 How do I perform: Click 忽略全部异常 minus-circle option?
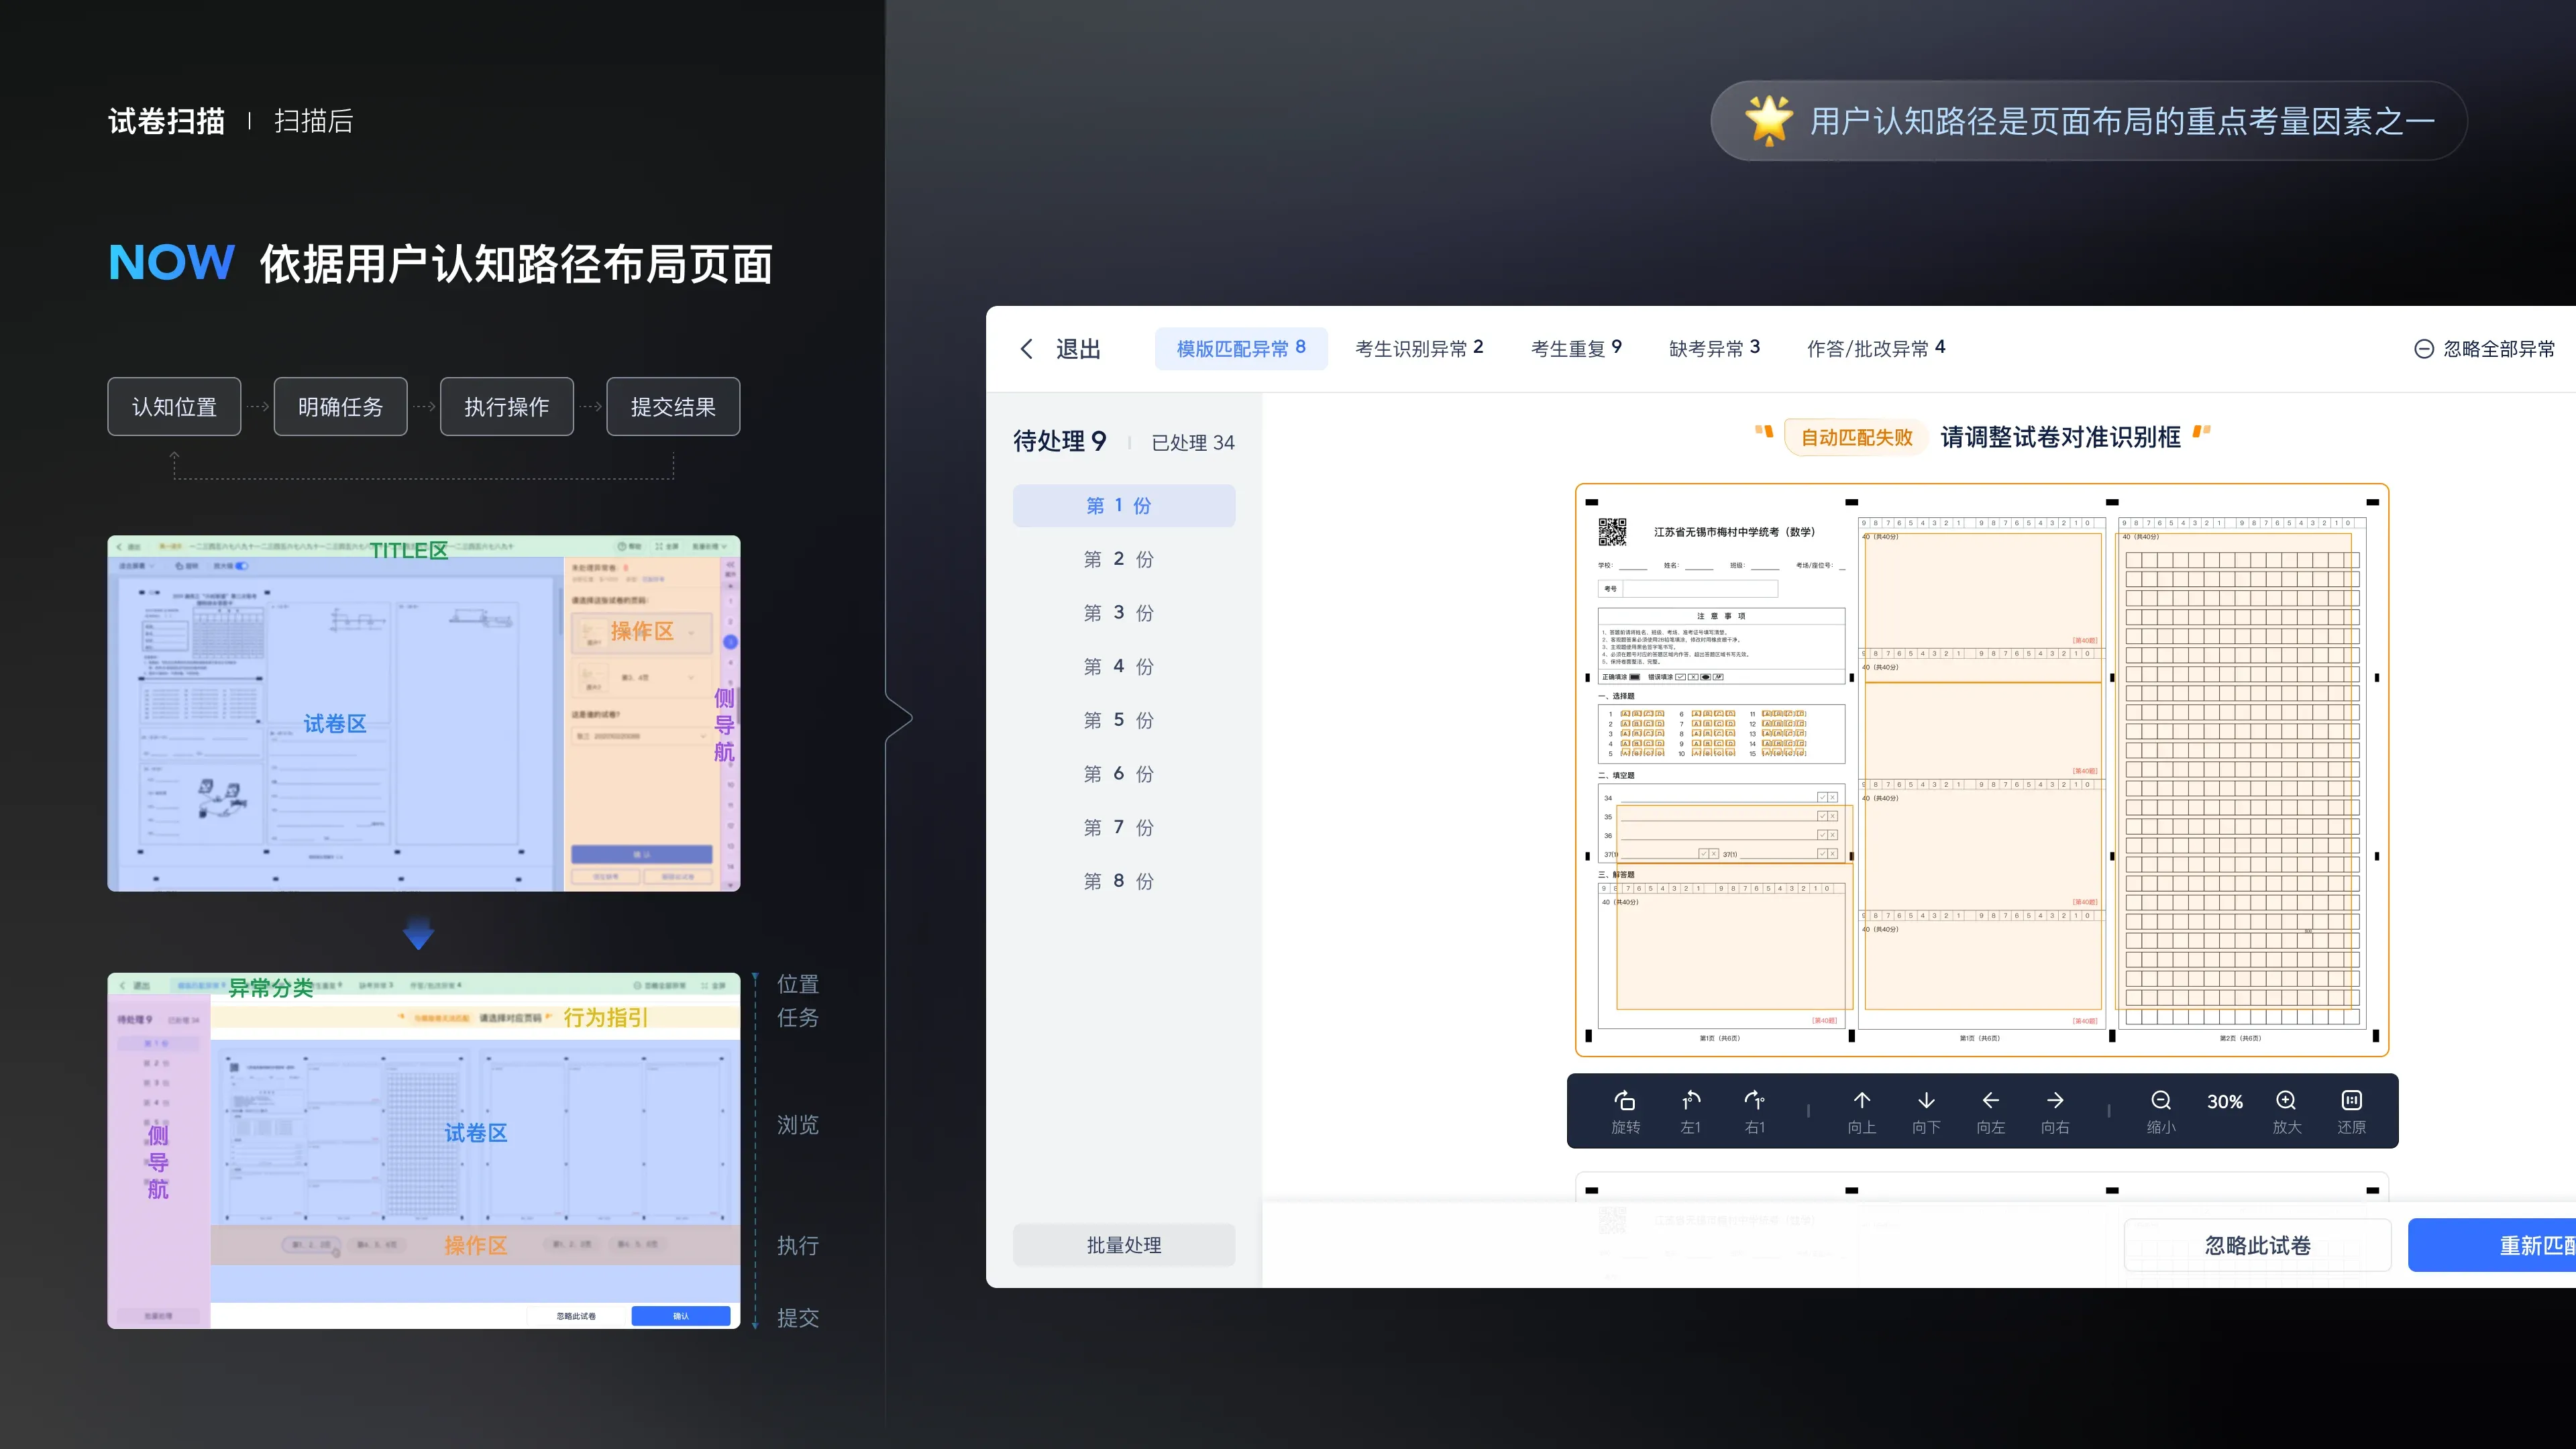[x=2485, y=349]
